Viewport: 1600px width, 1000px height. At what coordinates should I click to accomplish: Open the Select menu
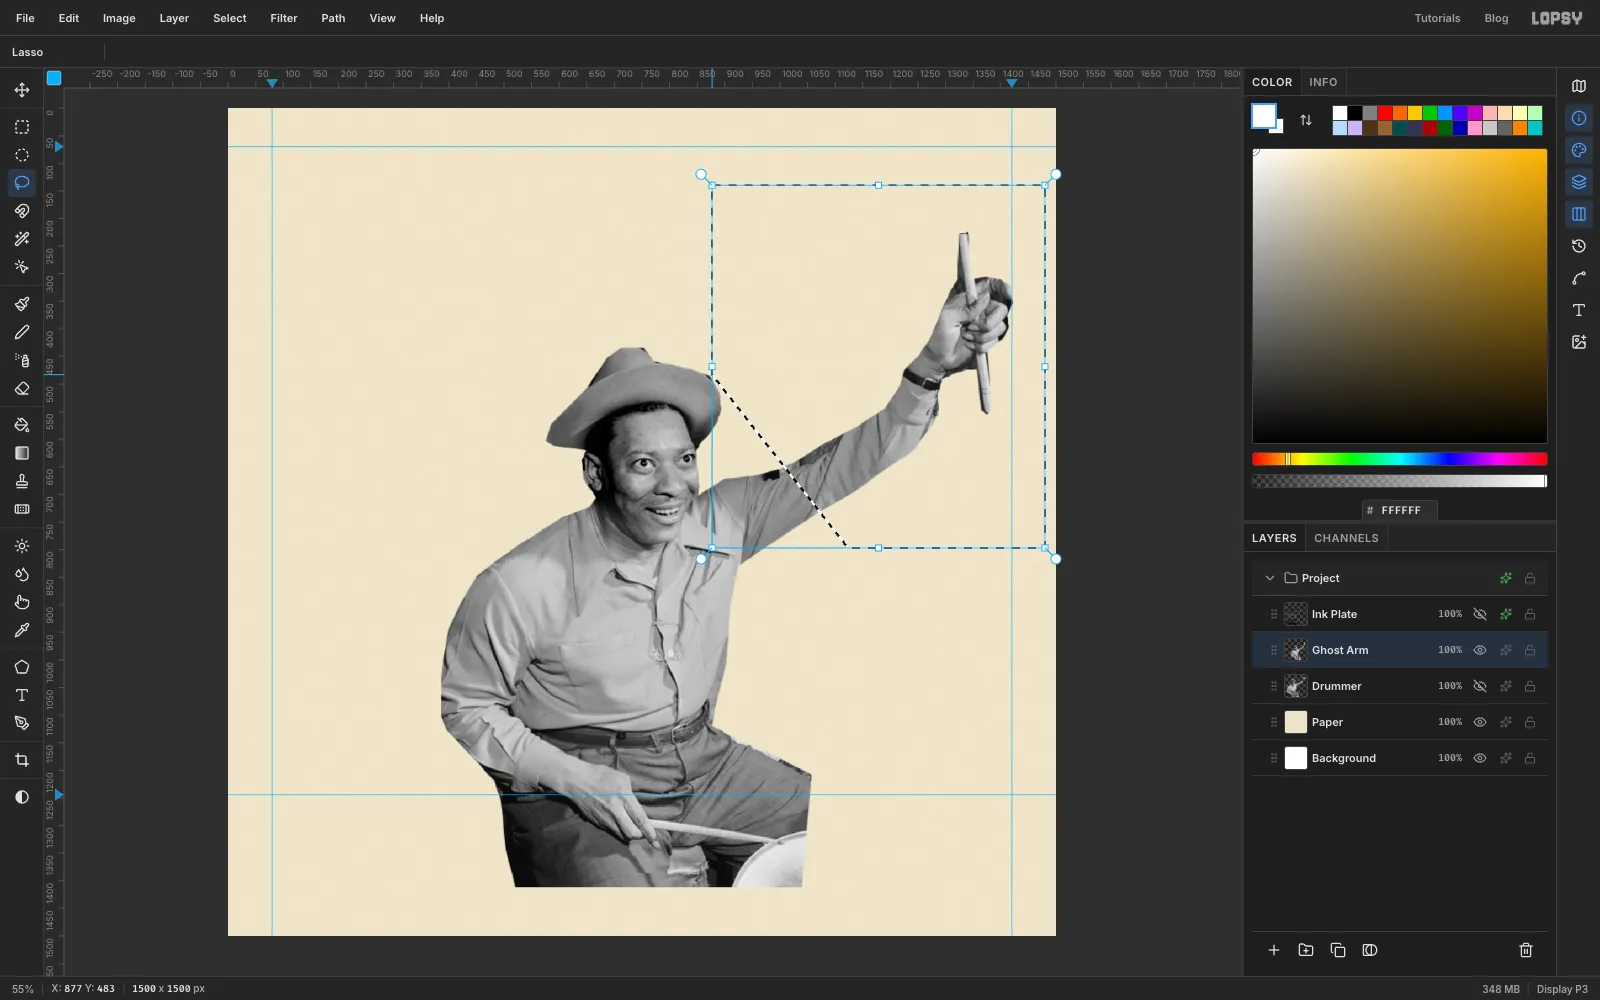pos(230,18)
